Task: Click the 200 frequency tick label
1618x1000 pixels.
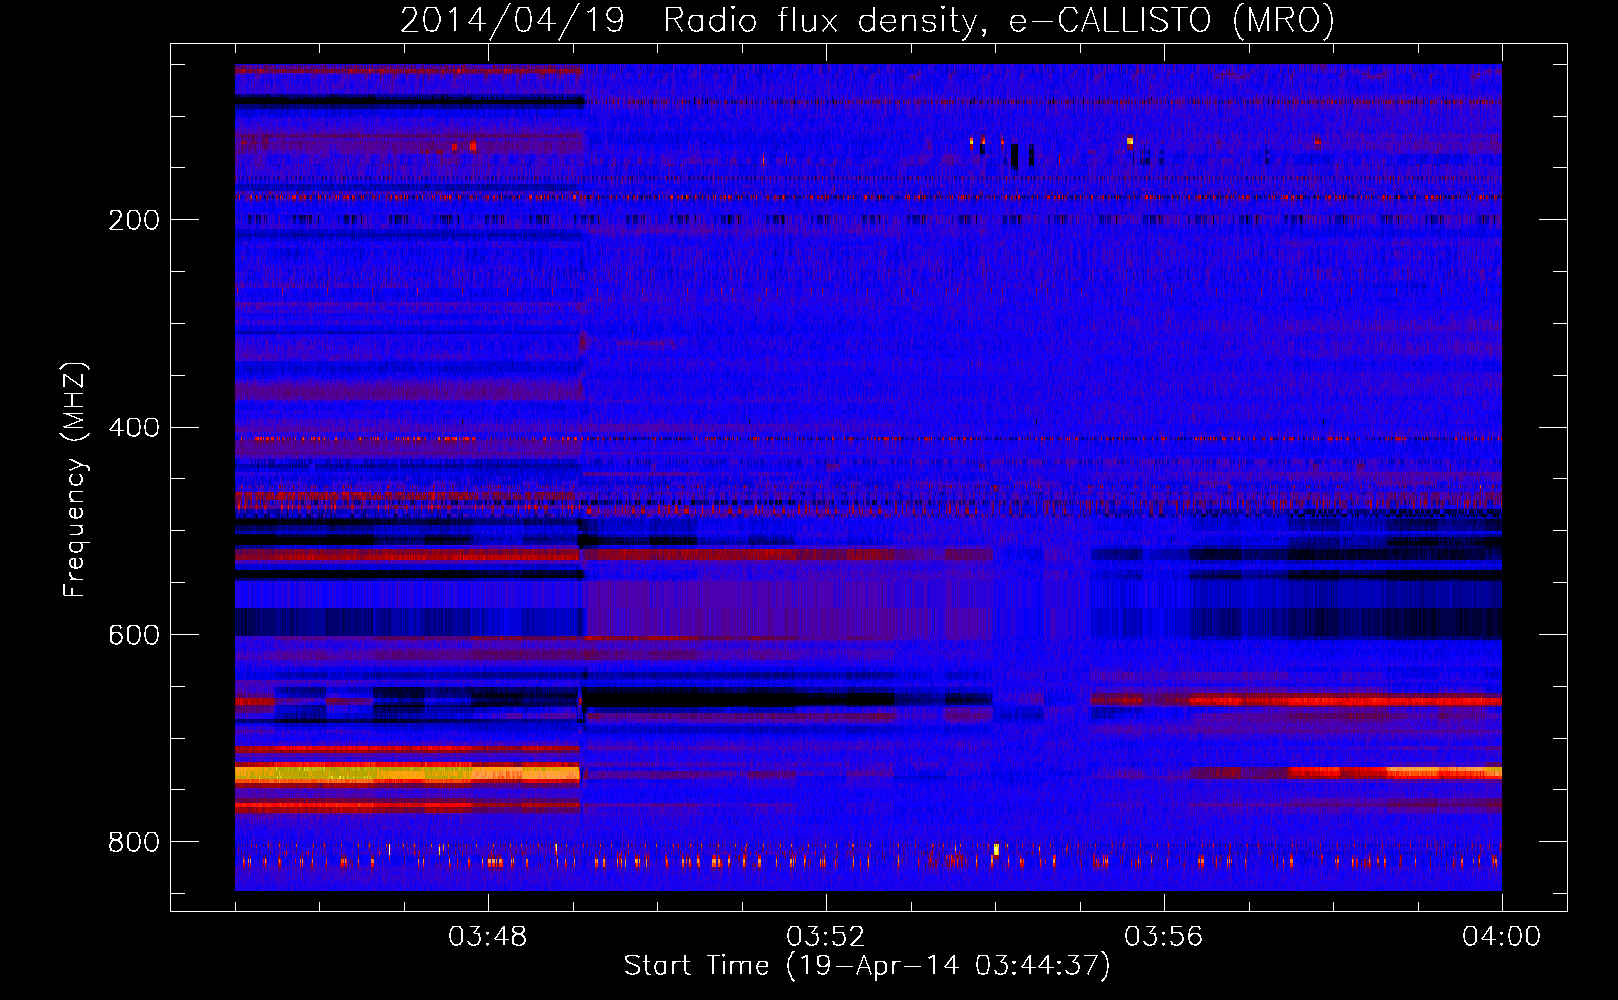Action: tap(134, 220)
